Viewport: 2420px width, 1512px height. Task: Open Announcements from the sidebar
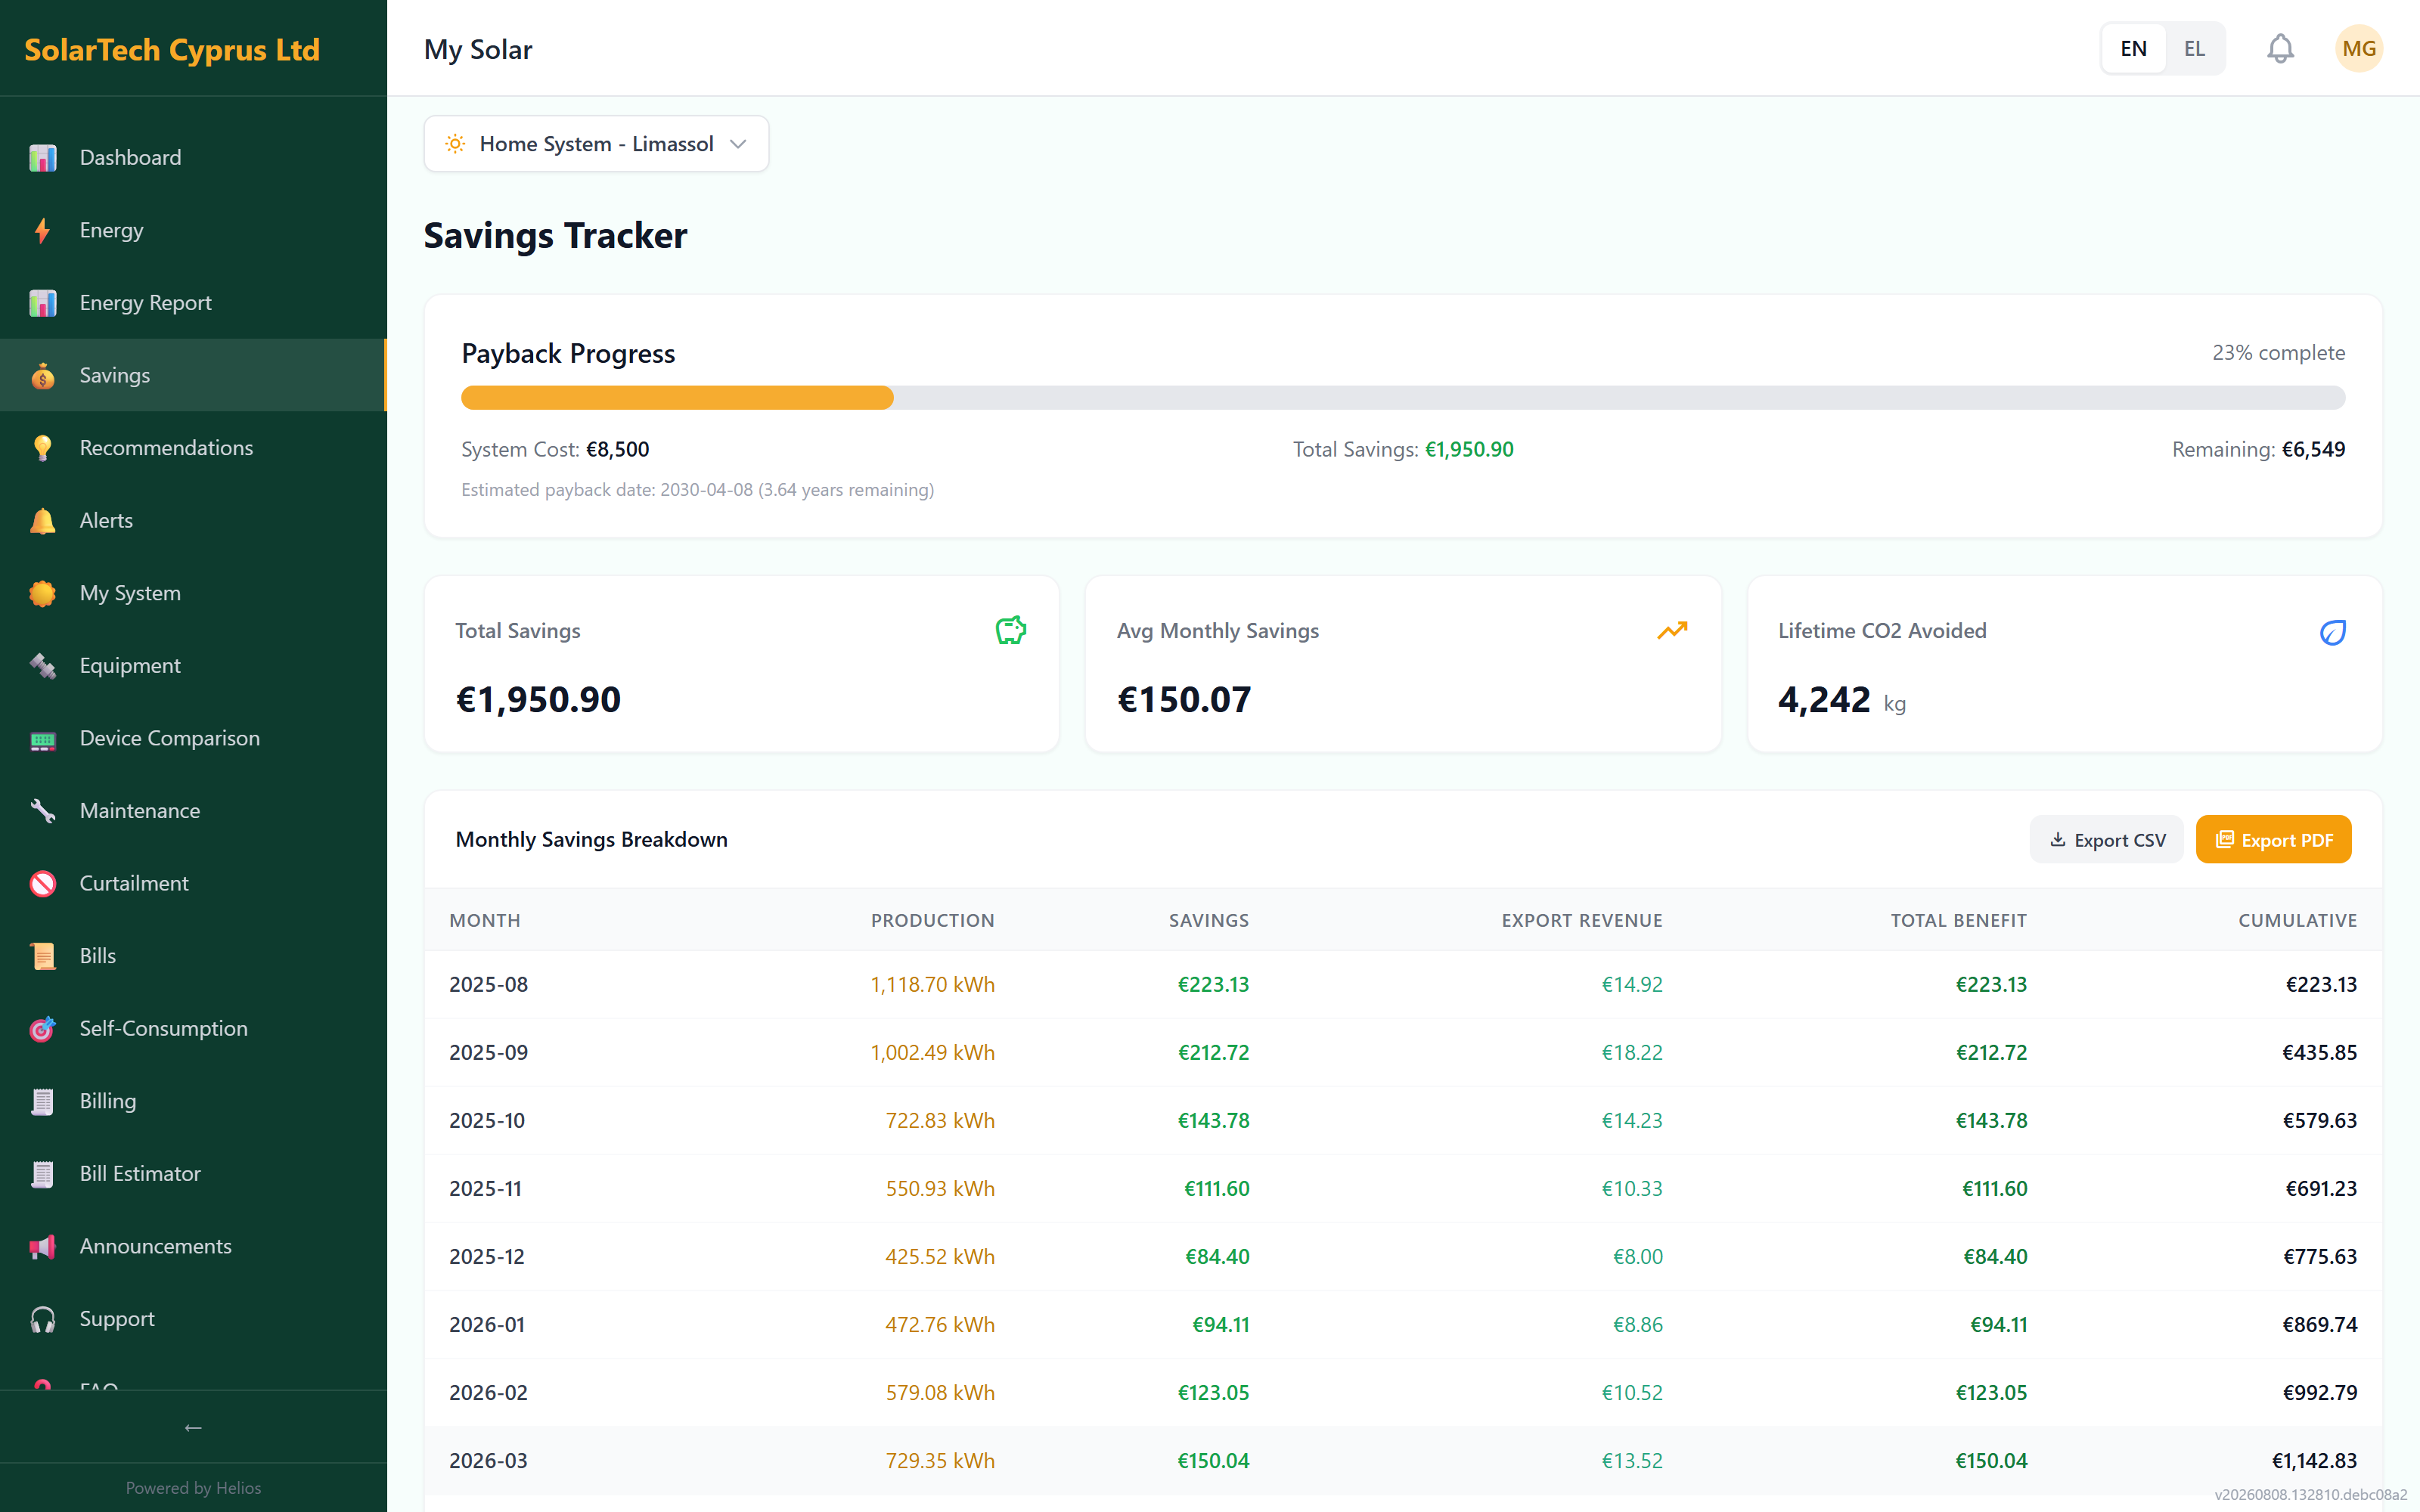[193, 1247]
